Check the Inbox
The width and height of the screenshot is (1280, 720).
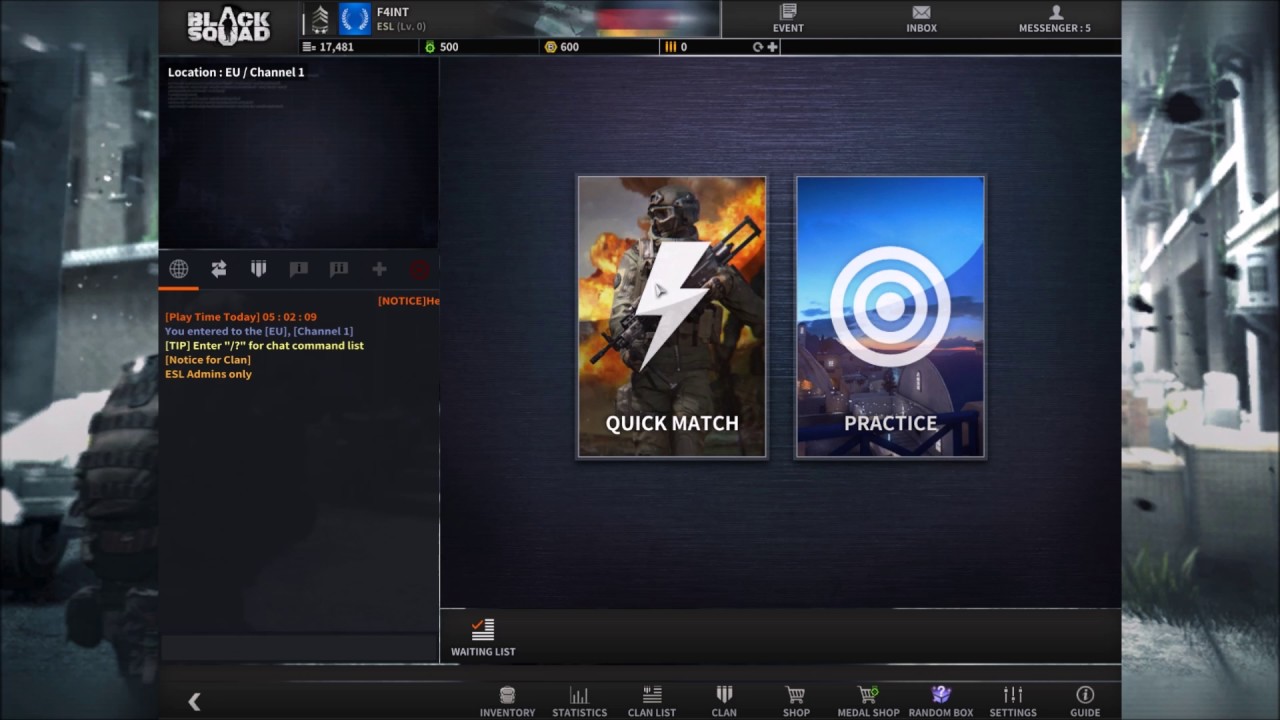click(920, 19)
